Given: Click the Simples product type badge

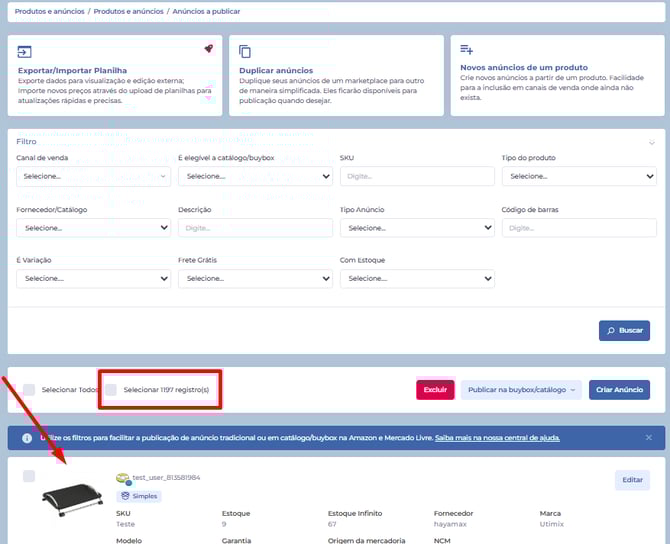Looking at the screenshot, I should [139, 495].
